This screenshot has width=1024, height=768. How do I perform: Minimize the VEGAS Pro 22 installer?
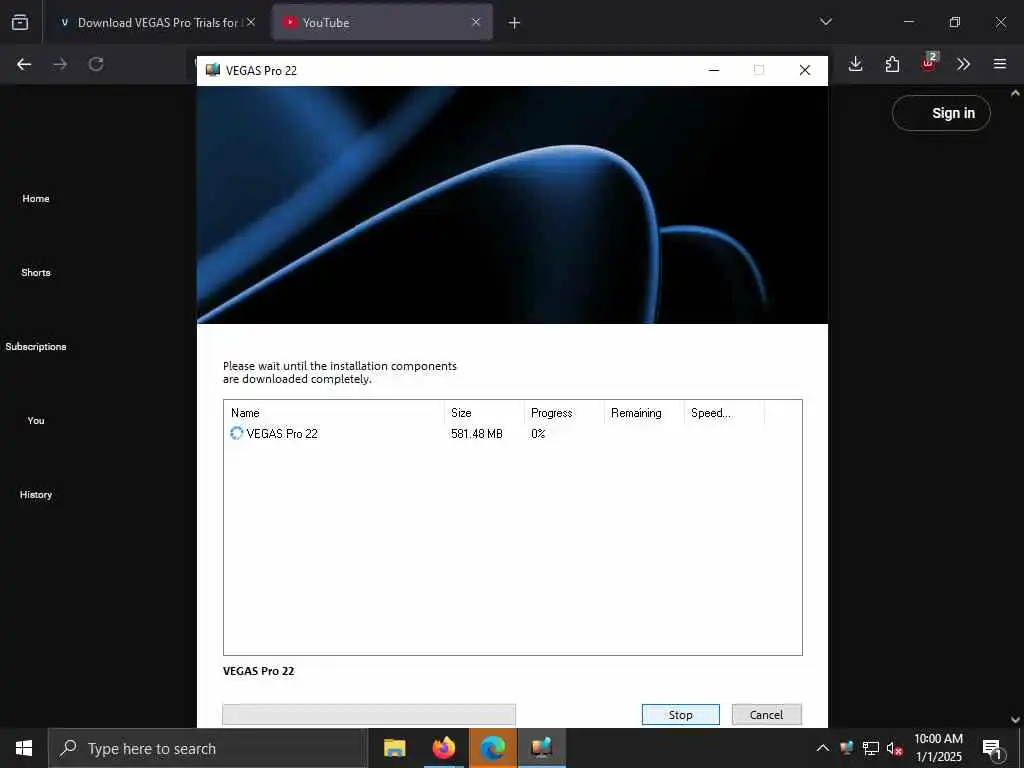coord(714,70)
